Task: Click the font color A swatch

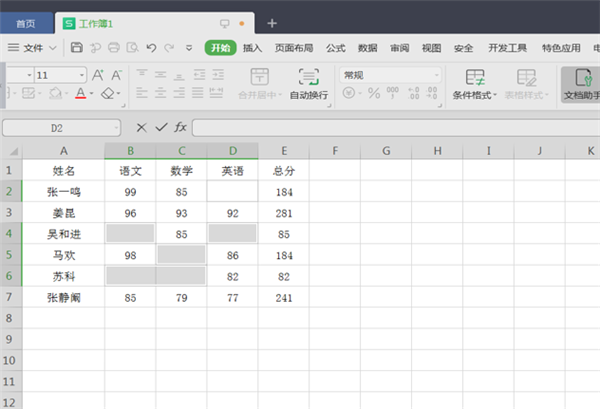Action: pos(81,94)
